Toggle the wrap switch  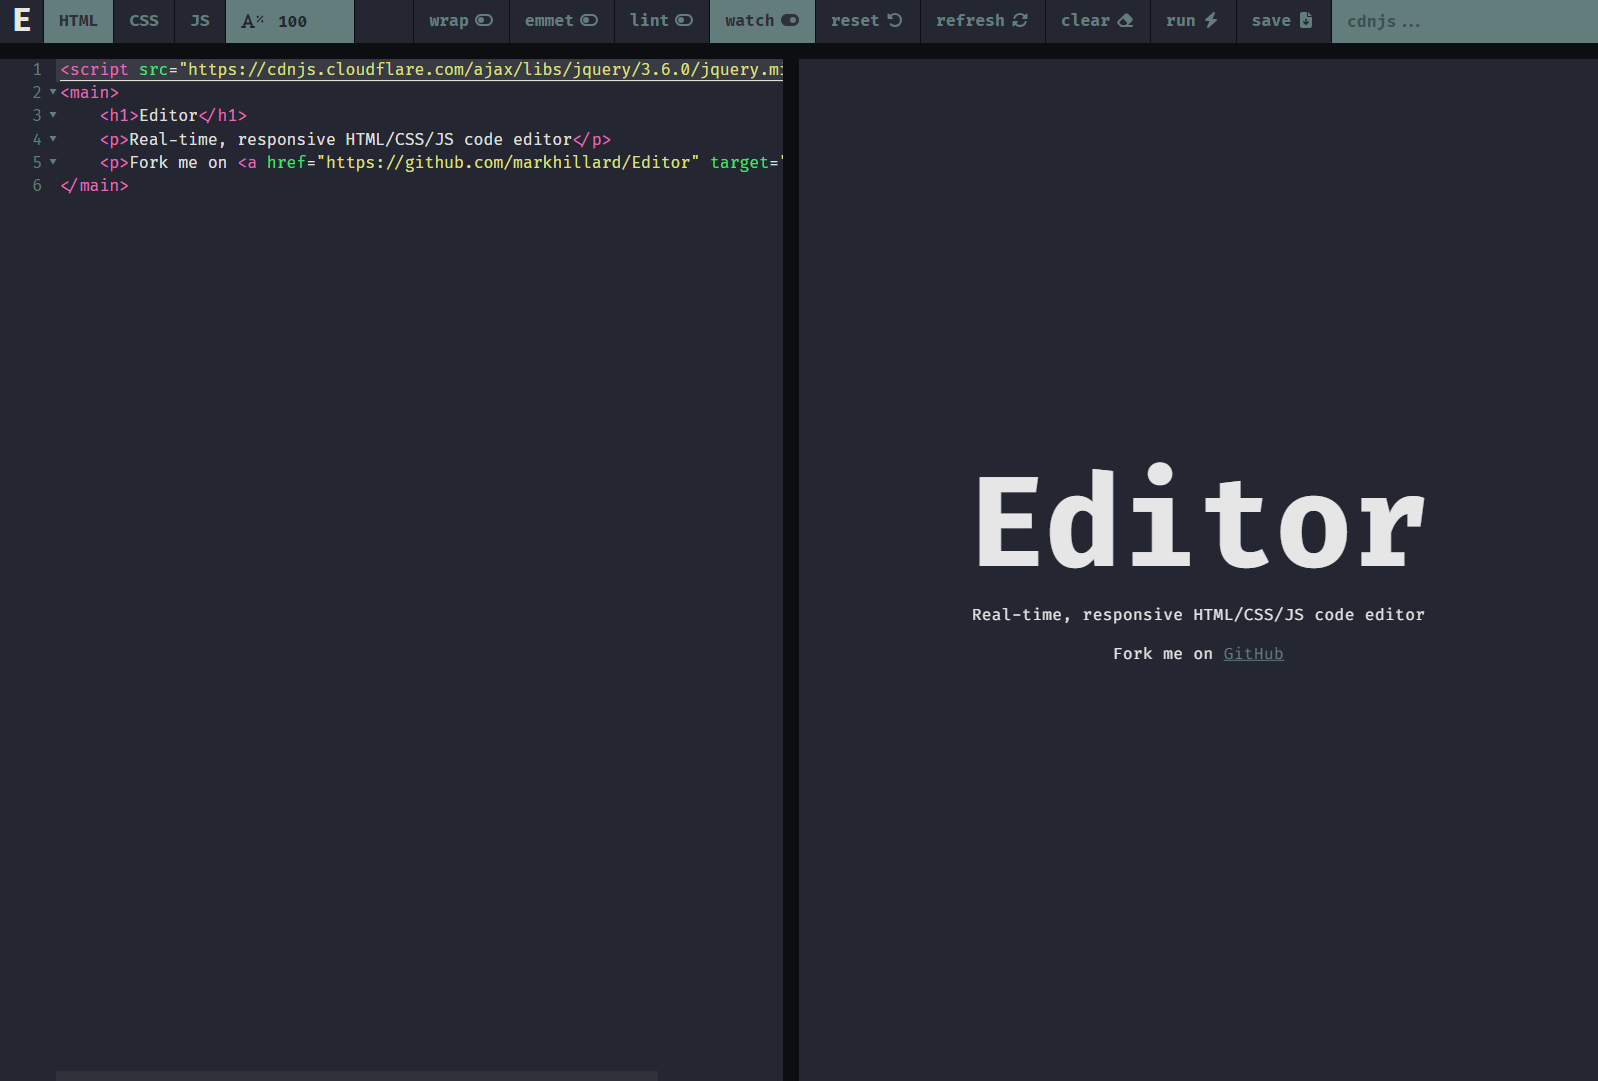[461, 21]
